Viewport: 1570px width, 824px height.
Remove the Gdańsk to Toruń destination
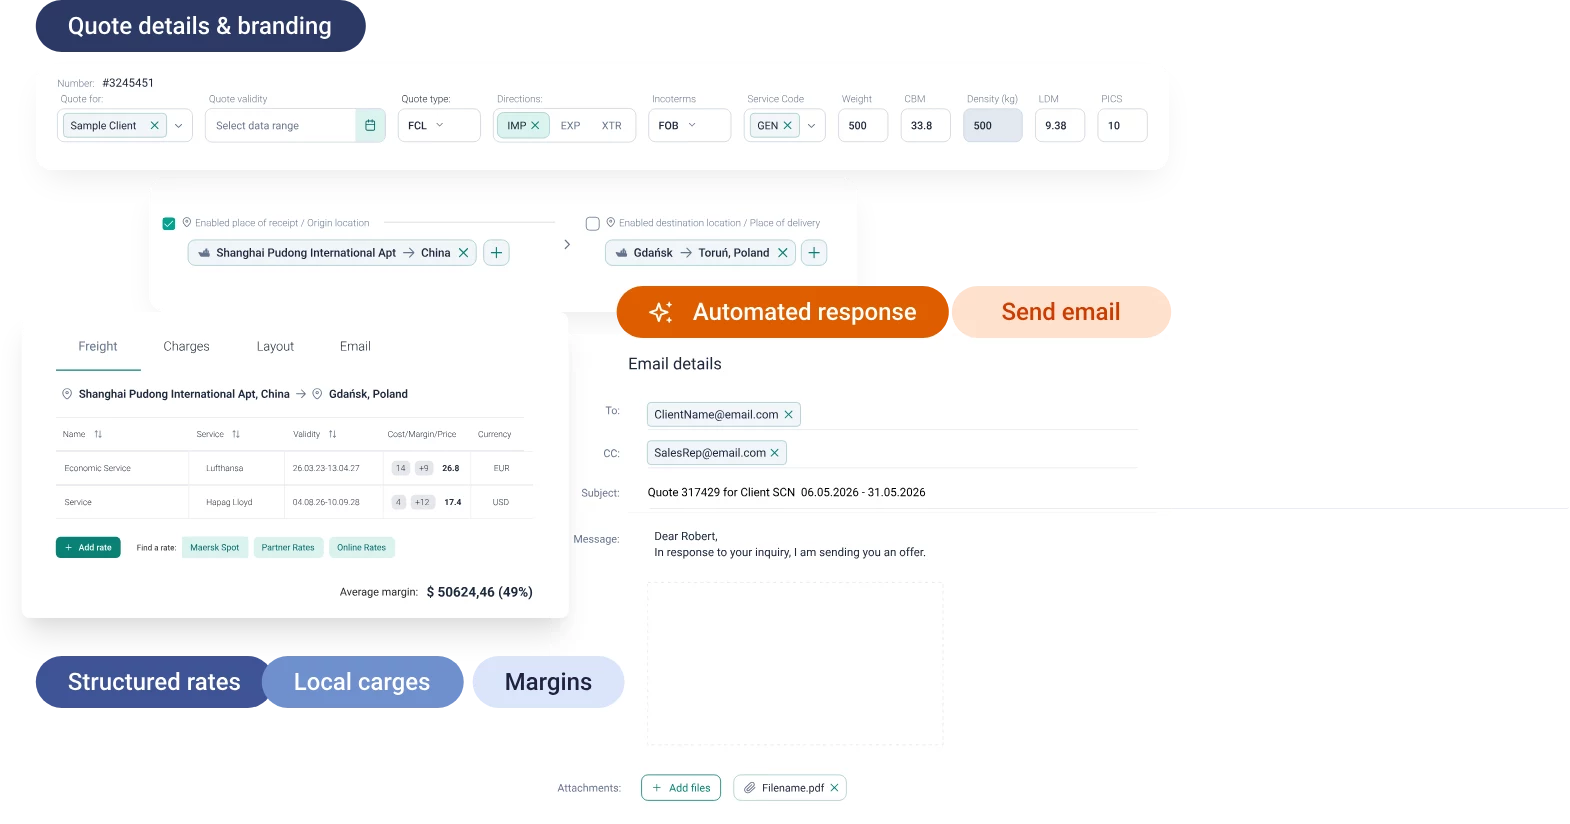click(782, 253)
